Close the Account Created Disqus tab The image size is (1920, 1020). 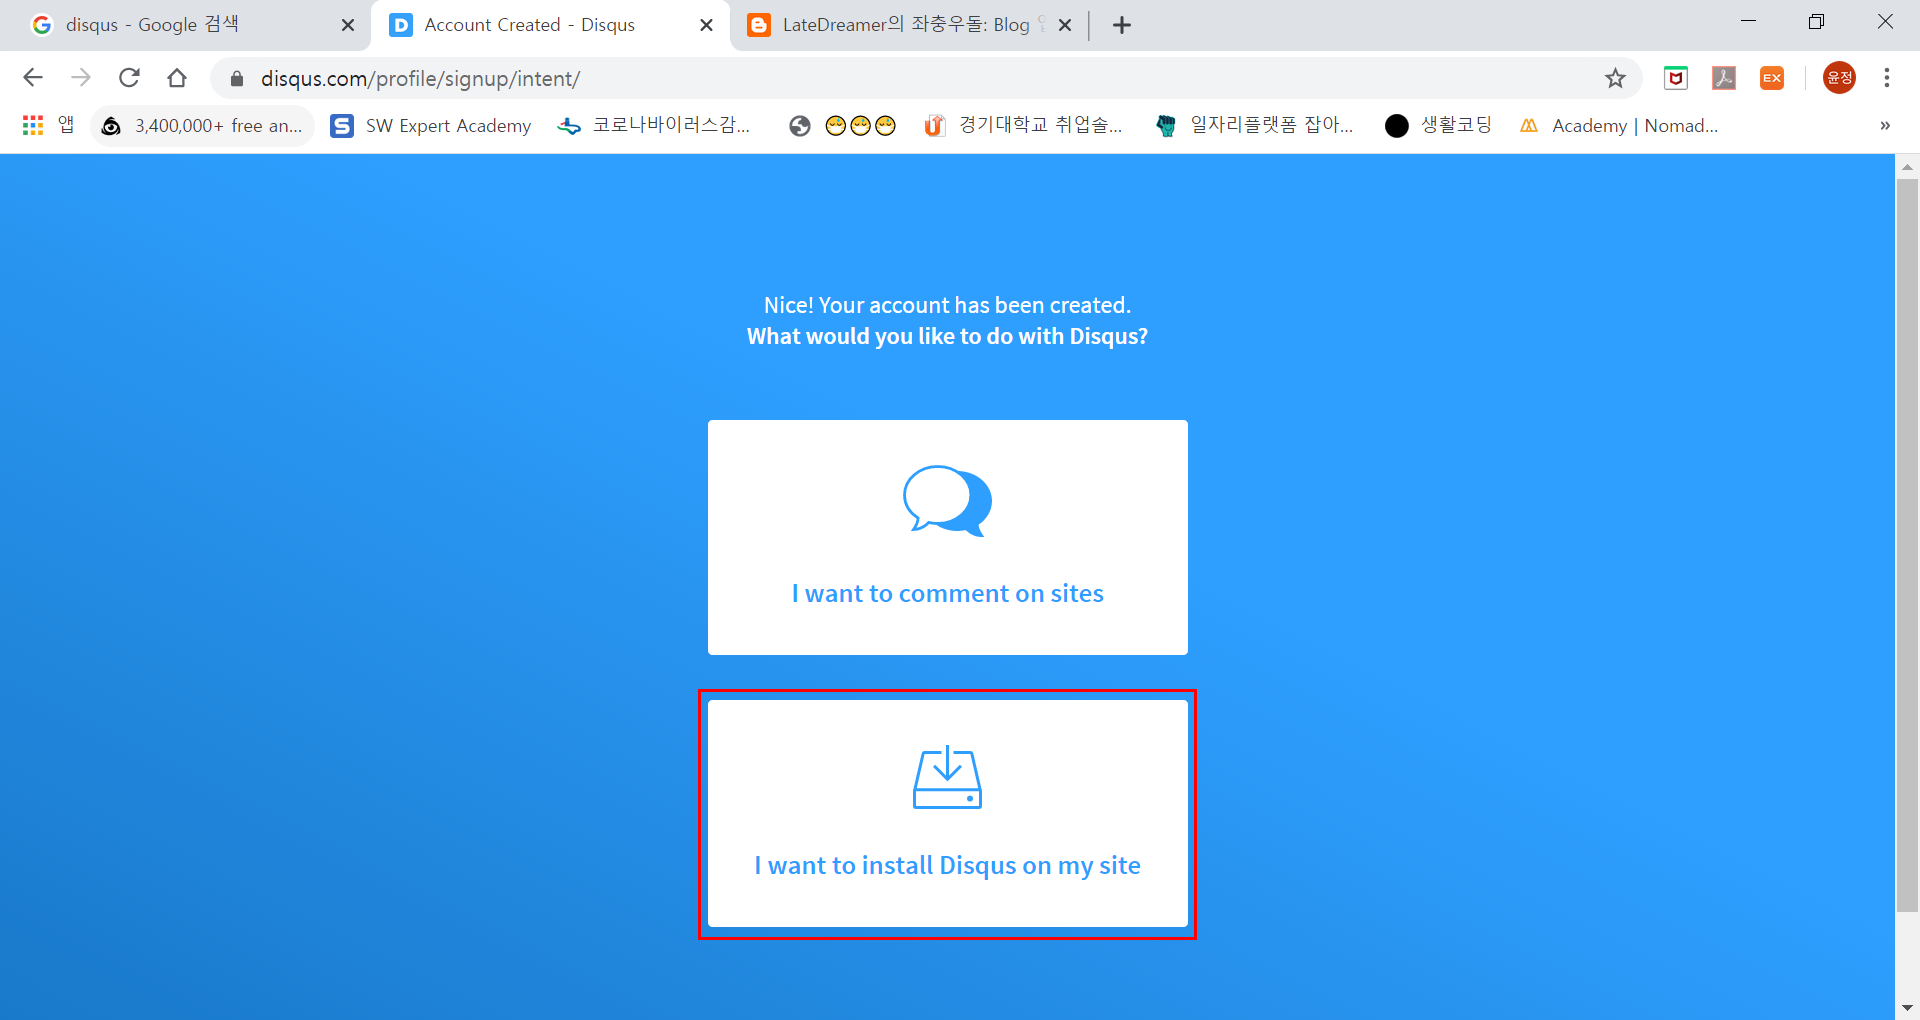[x=706, y=25]
